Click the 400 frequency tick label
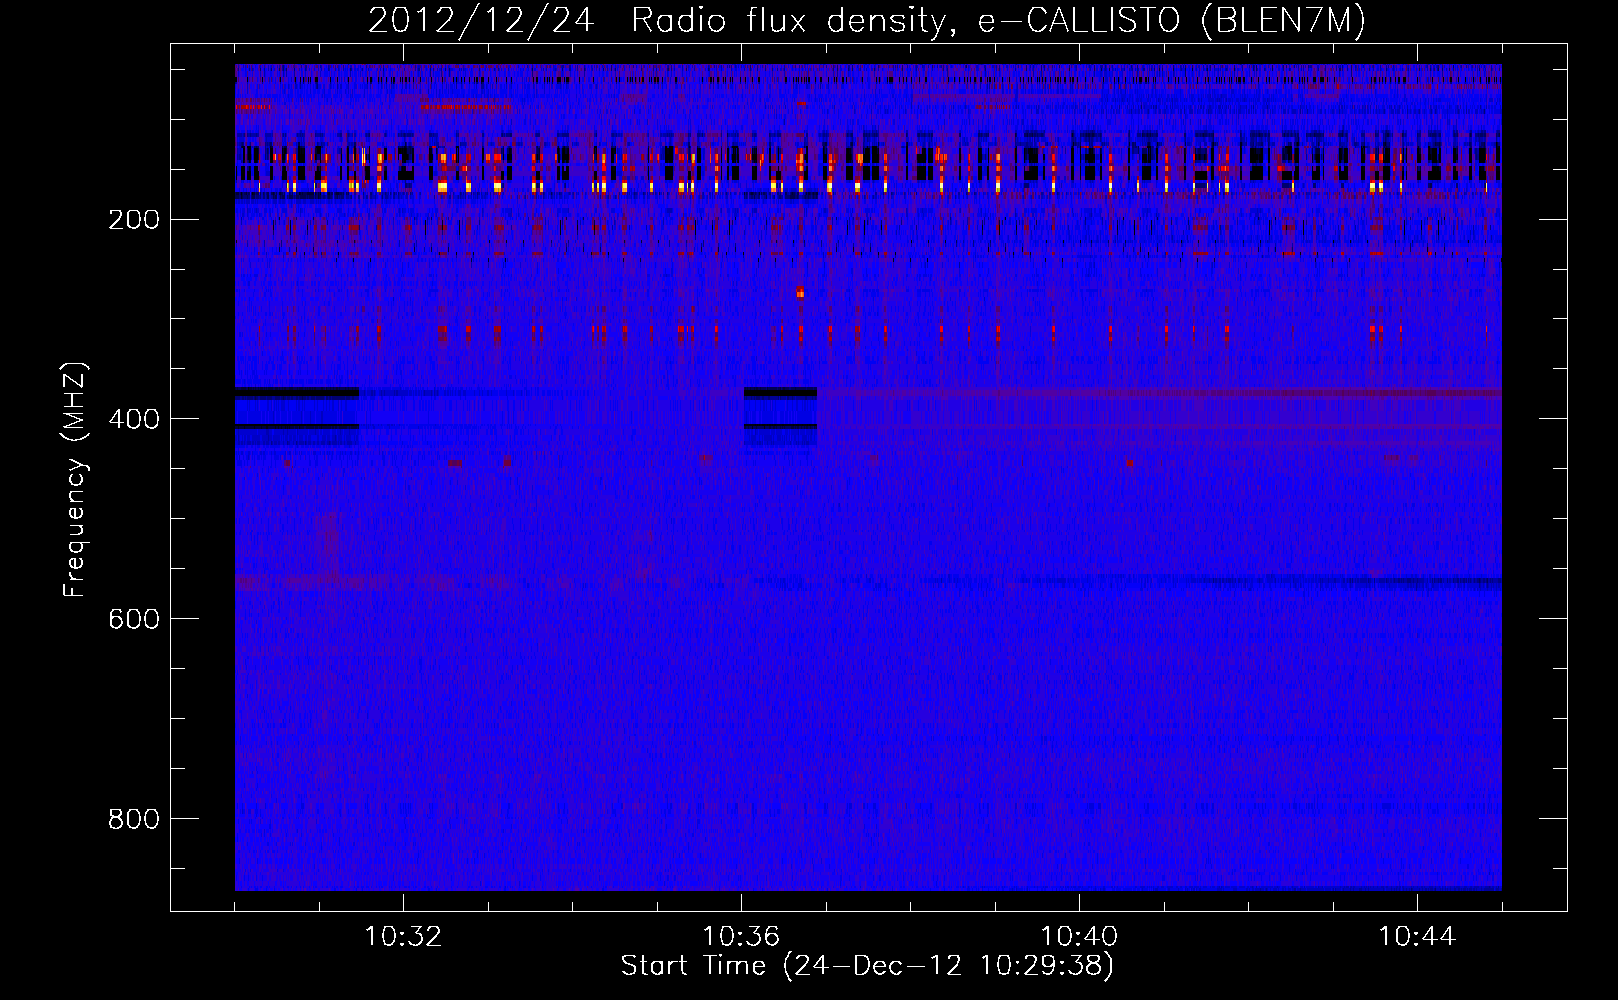The height and width of the screenshot is (1000, 1618). [x=134, y=420]
